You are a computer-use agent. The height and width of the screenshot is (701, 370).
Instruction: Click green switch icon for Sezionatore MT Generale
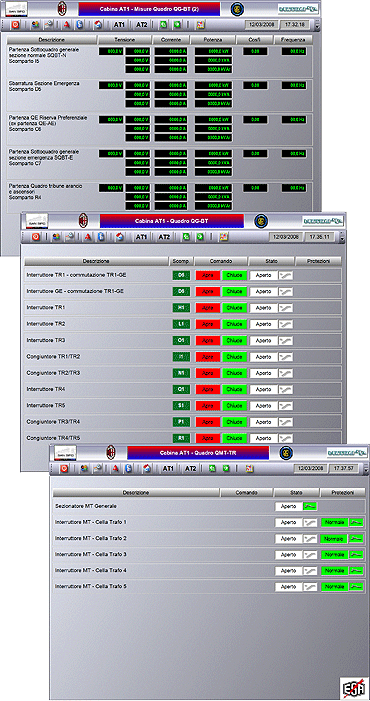point(310,506)
